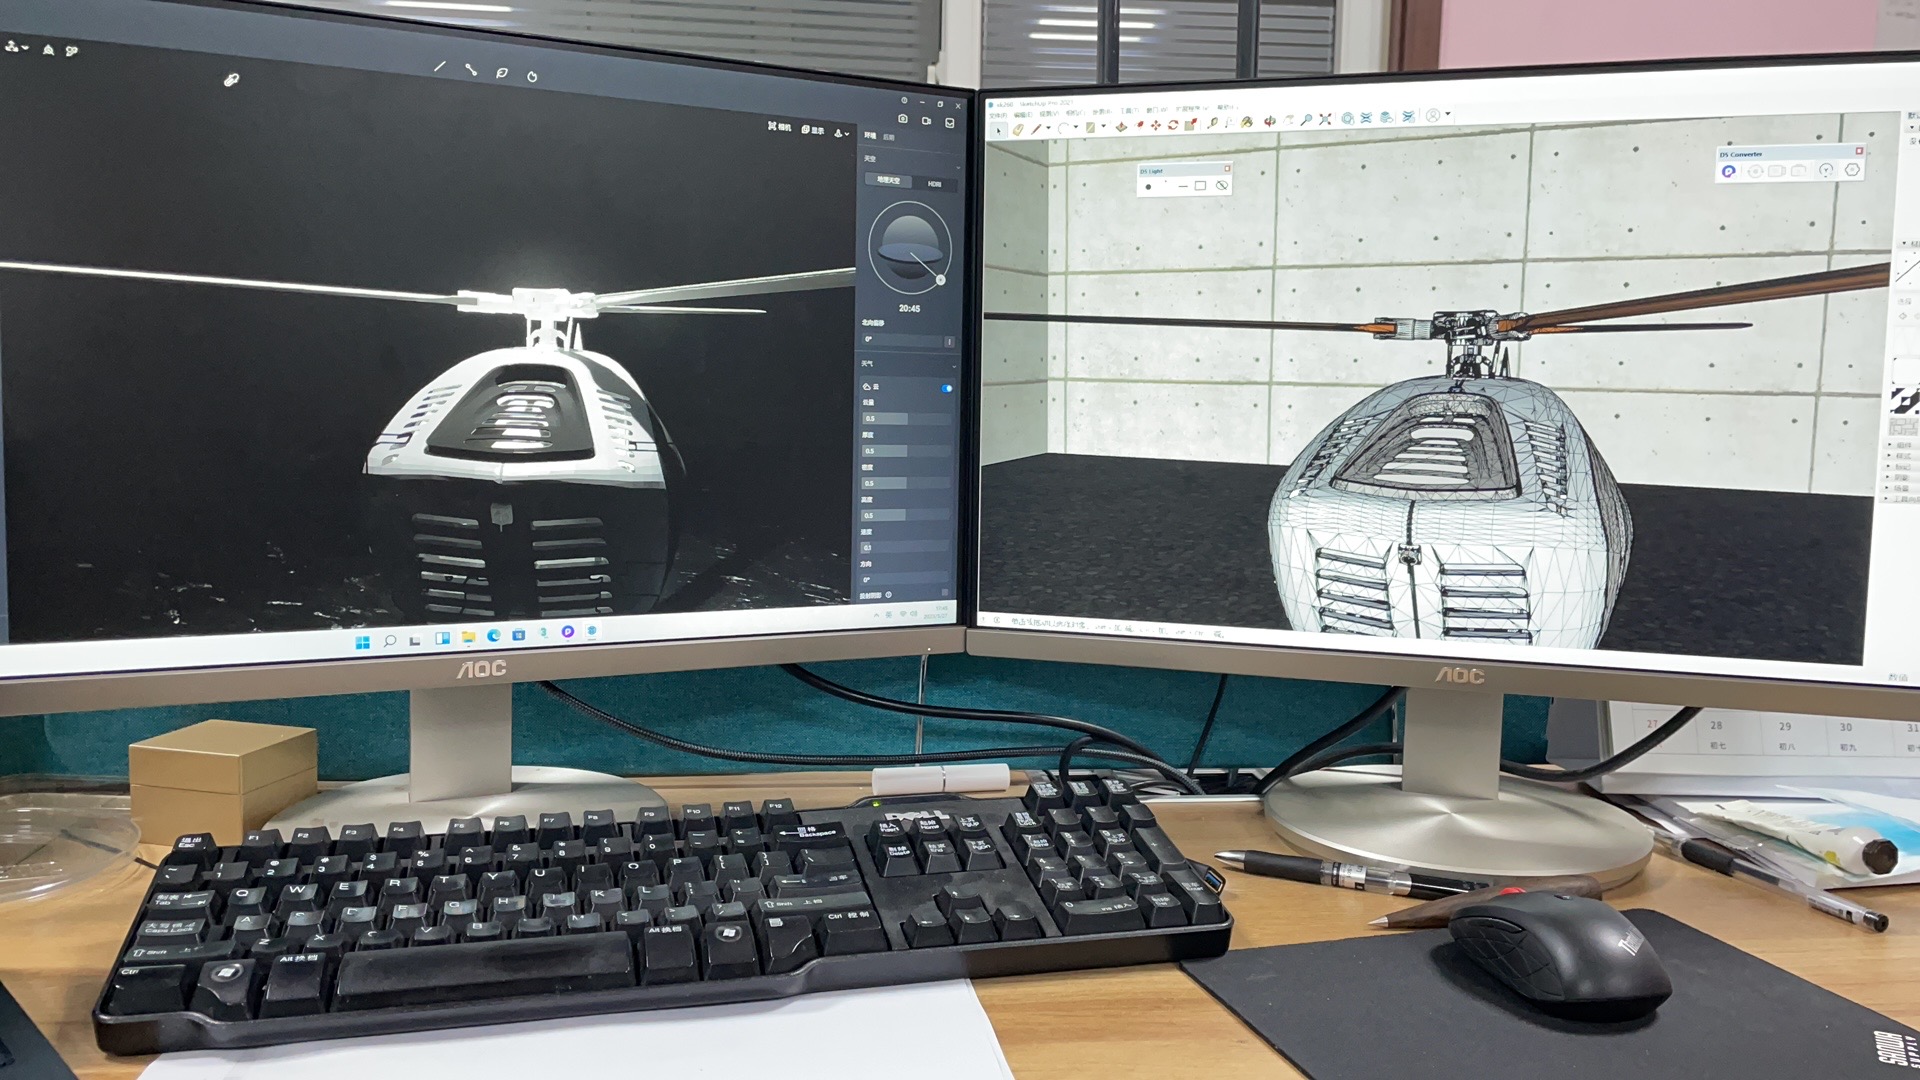
Task: Add a point light from D5 Light panel
Action: point(1148,187)
